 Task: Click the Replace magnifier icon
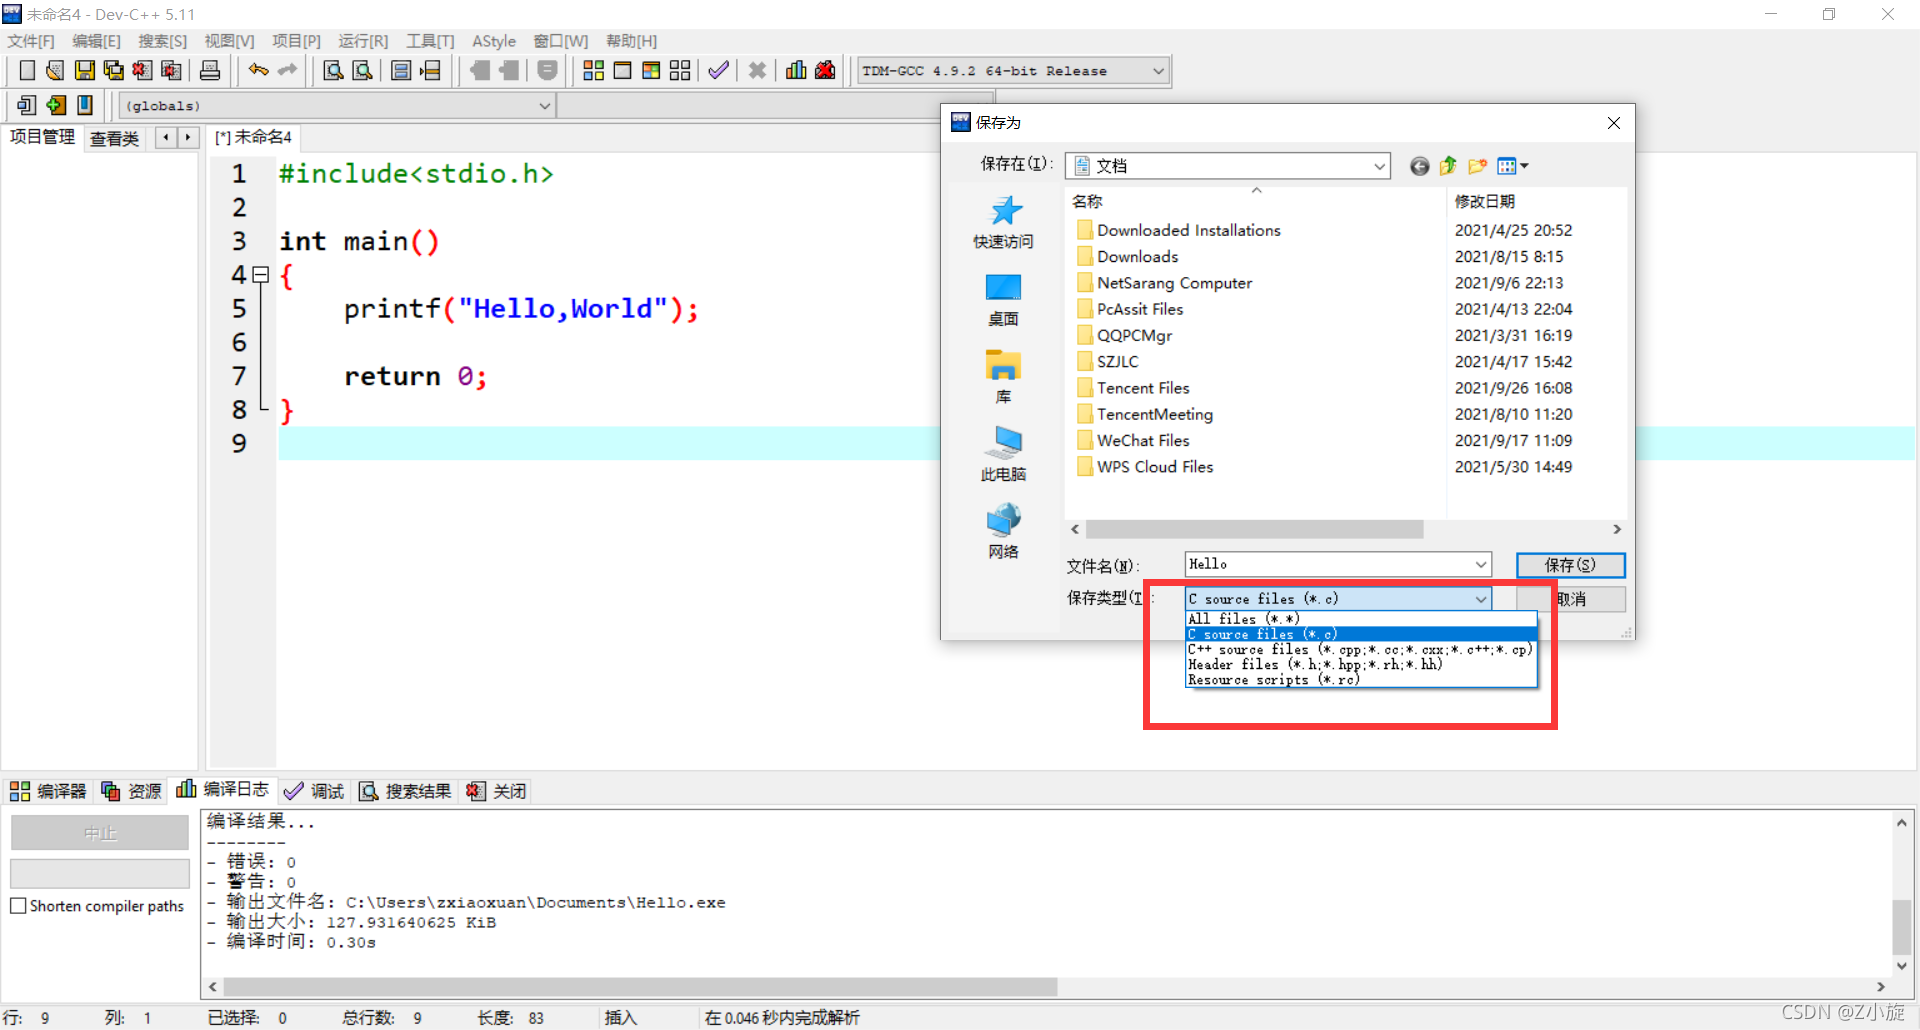[363, 70]
